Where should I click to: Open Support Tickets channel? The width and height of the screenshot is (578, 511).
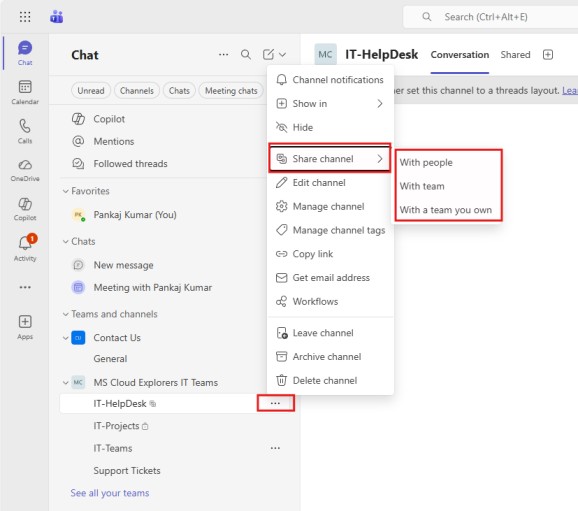127,471
